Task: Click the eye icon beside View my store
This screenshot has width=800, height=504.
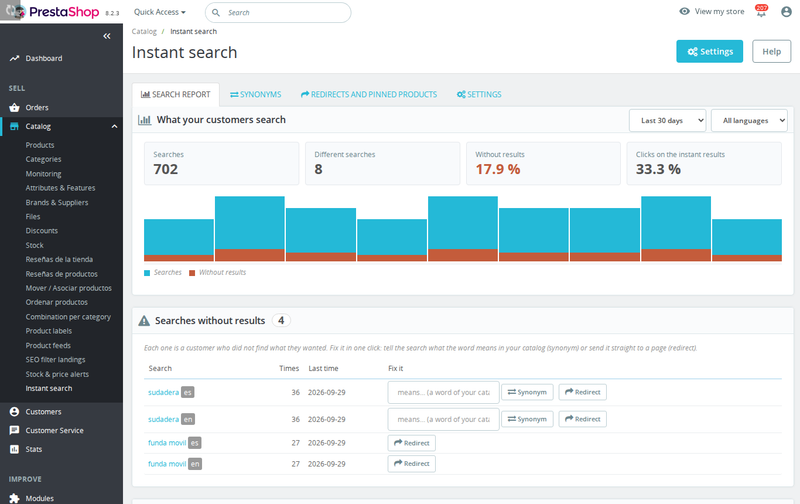Action: pos(684,11)
